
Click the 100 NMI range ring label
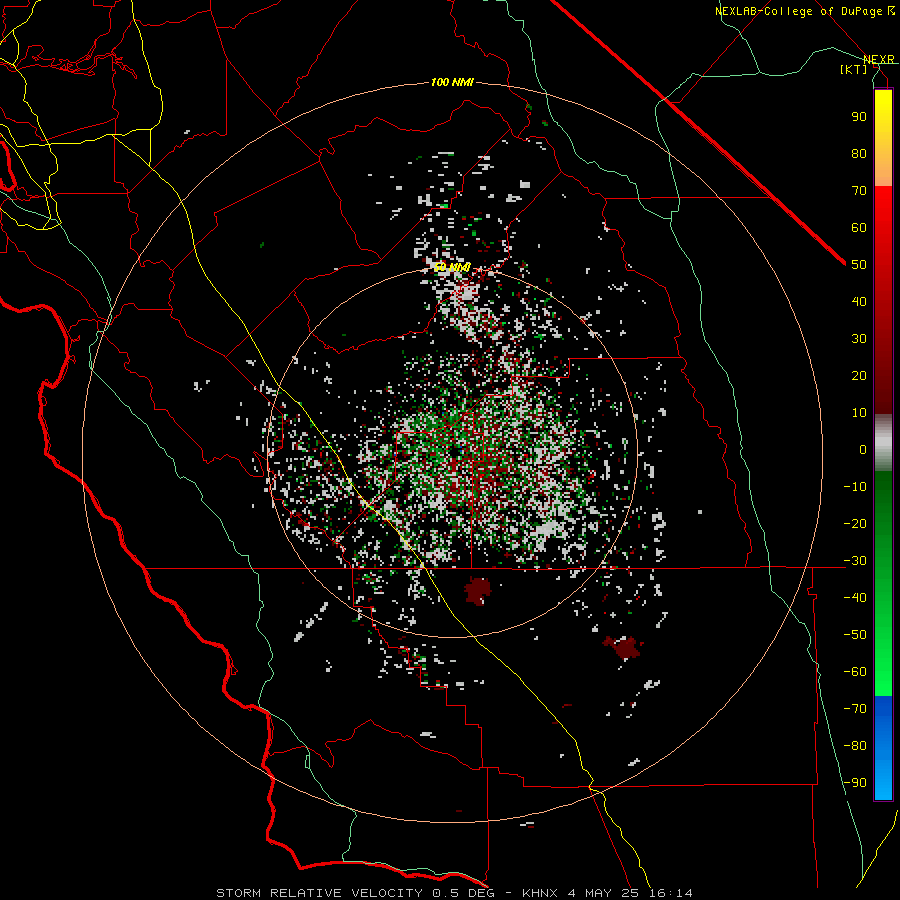[452, 83]
